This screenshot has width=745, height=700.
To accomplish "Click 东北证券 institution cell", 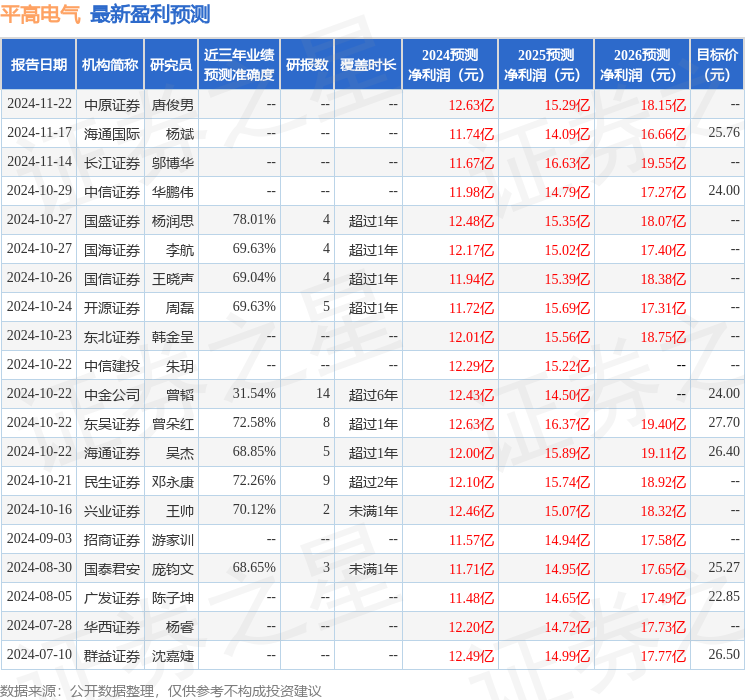I will pos(112,336).
